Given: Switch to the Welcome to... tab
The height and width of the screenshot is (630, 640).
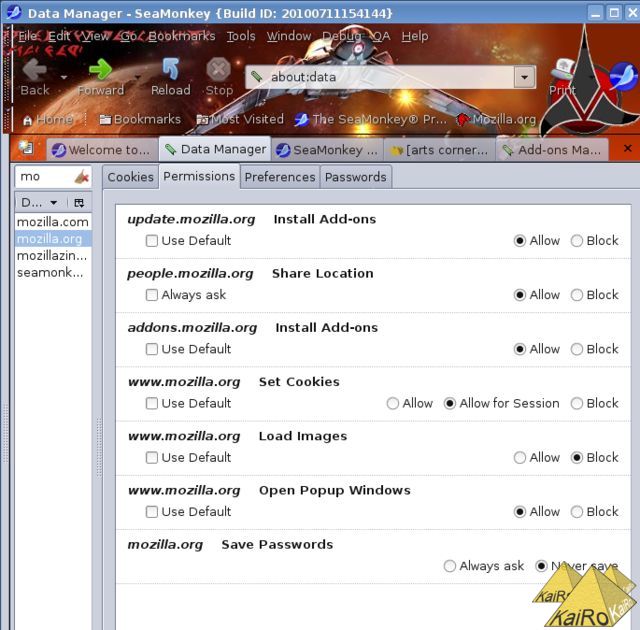Looking at the screenshot, I should pyautogui.click(x=102, y=150).
